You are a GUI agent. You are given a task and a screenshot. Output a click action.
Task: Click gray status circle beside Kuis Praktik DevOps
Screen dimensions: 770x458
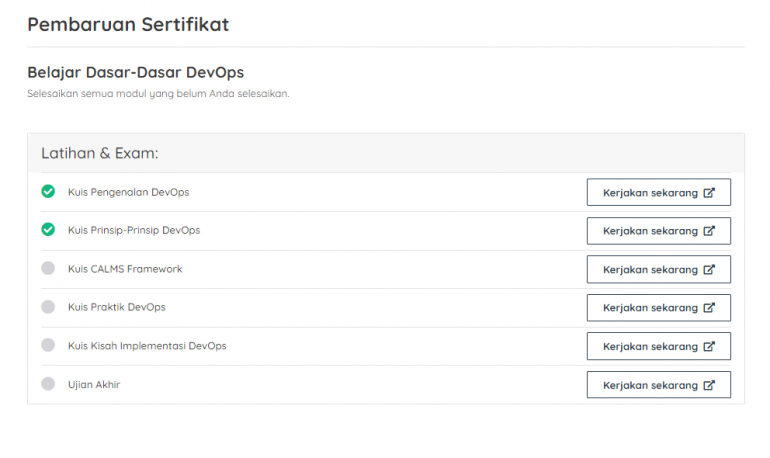coord(48,307)
